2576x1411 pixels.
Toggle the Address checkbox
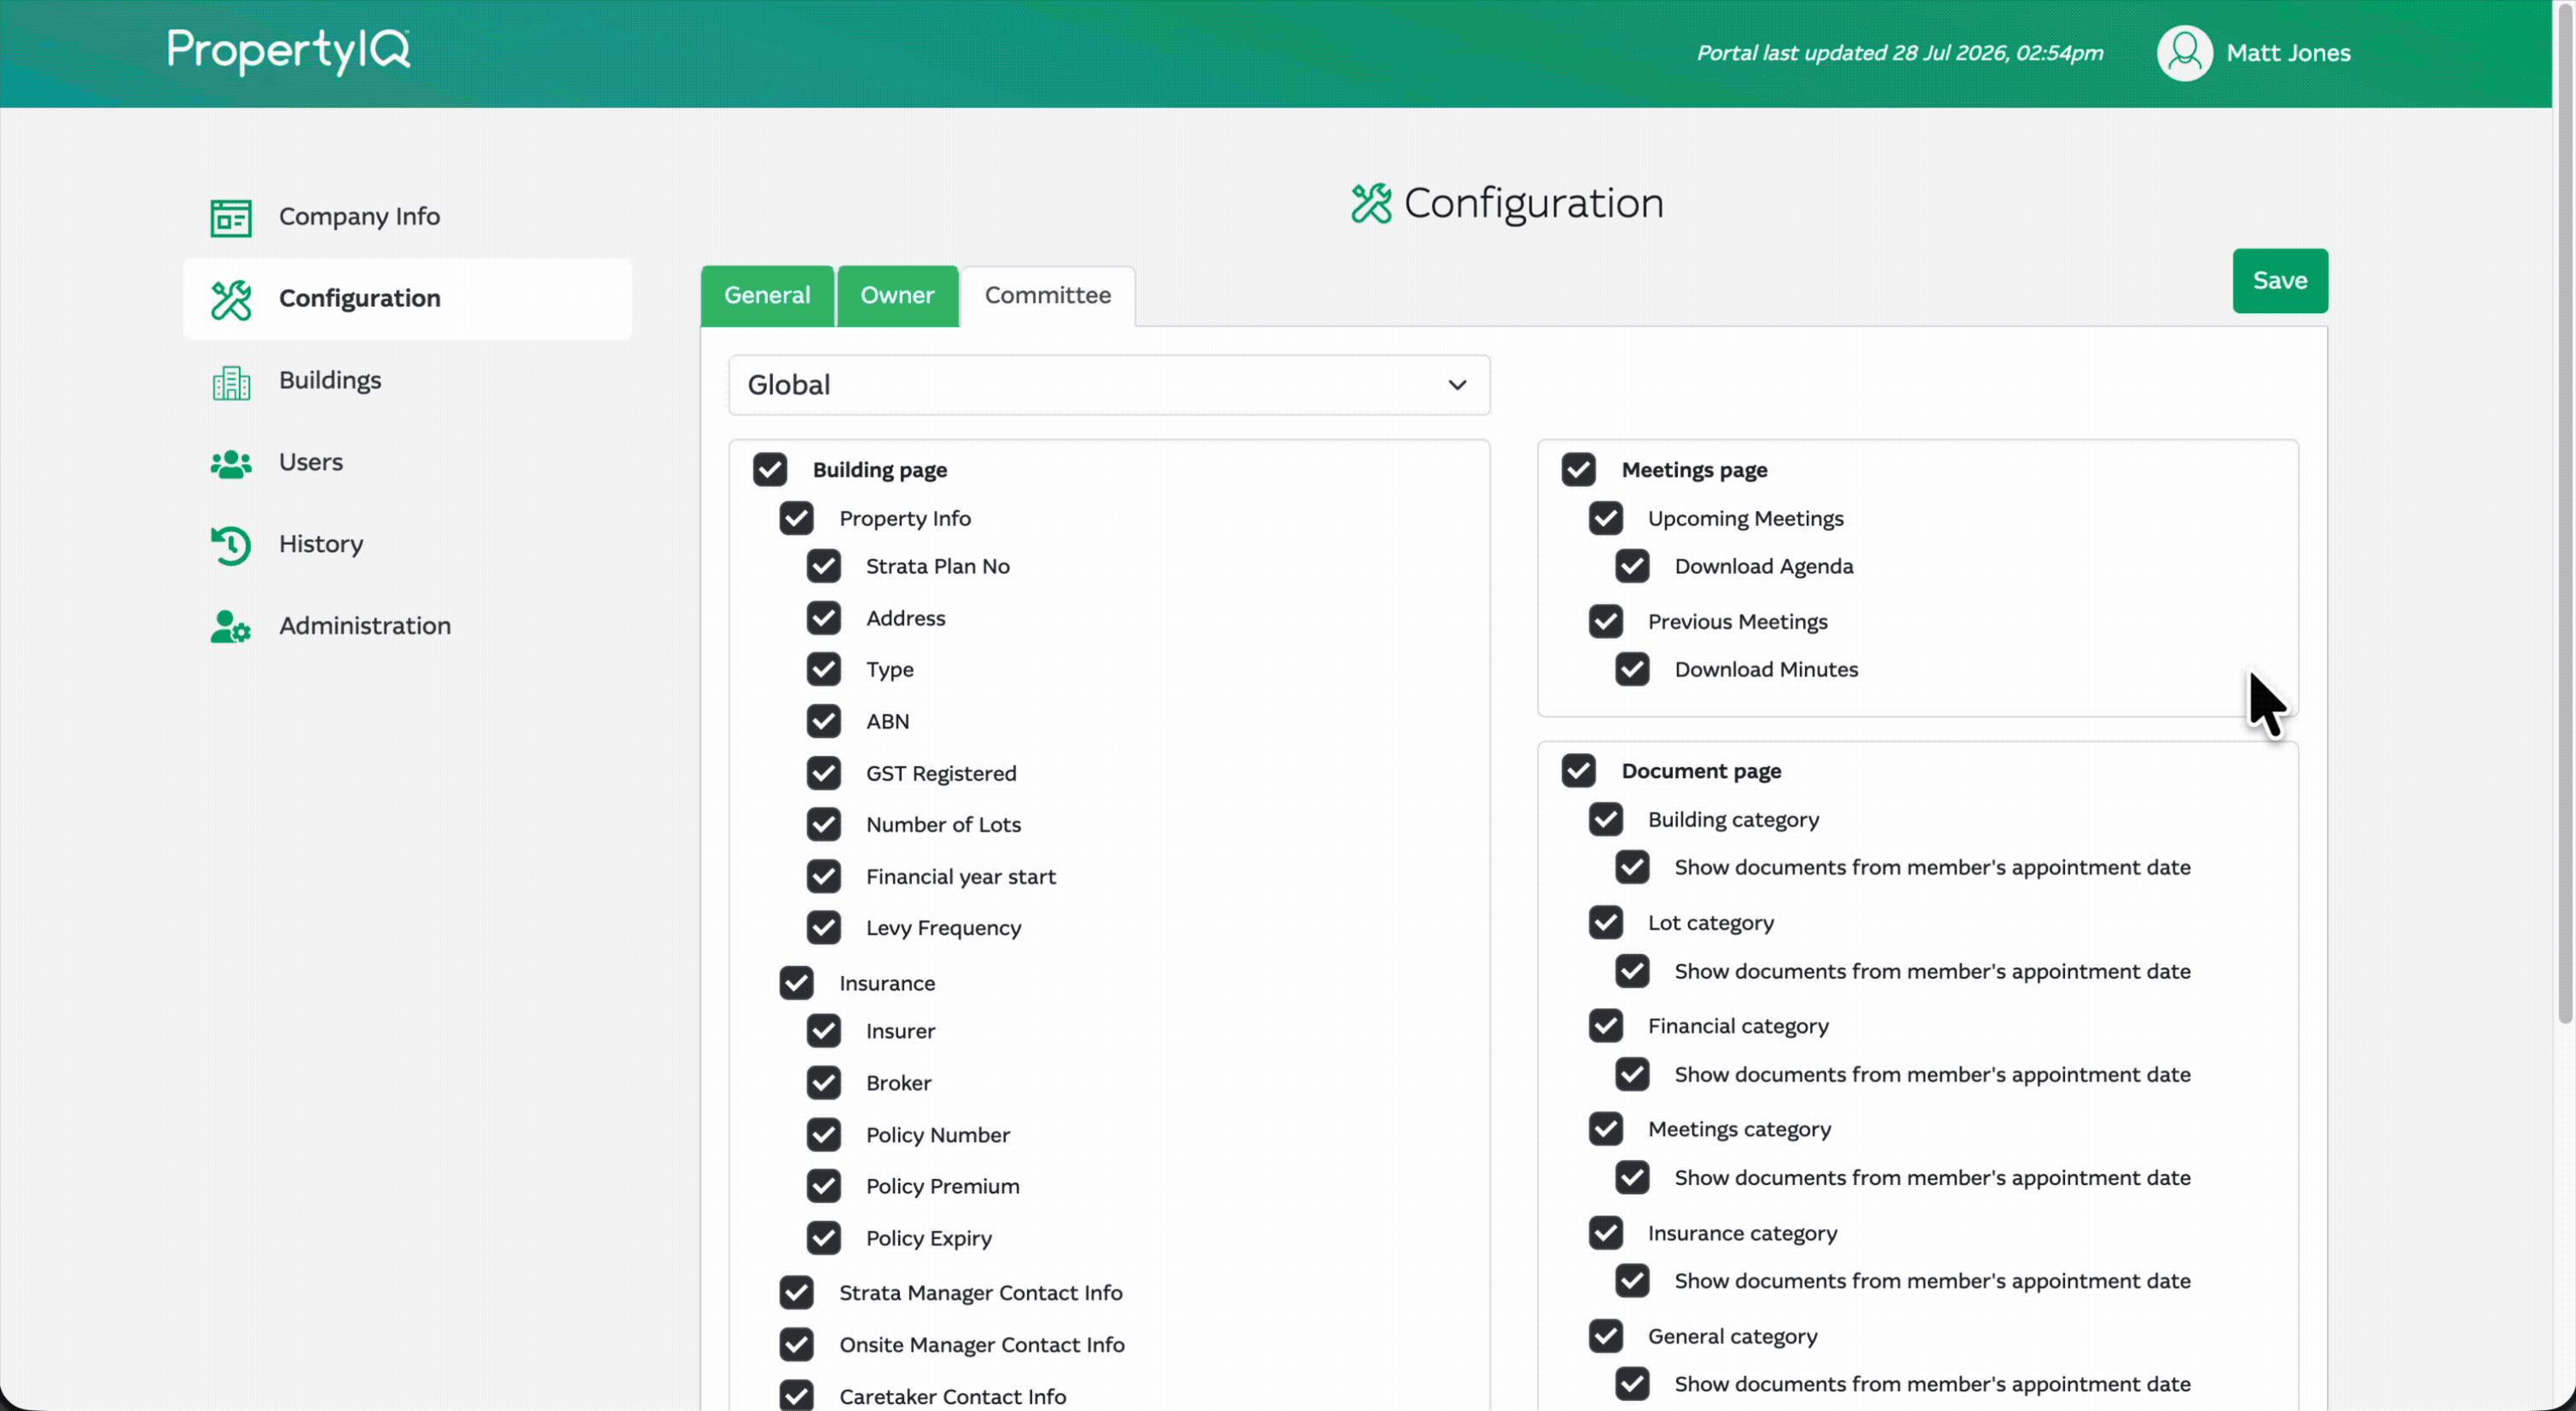pyautogui.click(x=824, y=619)
